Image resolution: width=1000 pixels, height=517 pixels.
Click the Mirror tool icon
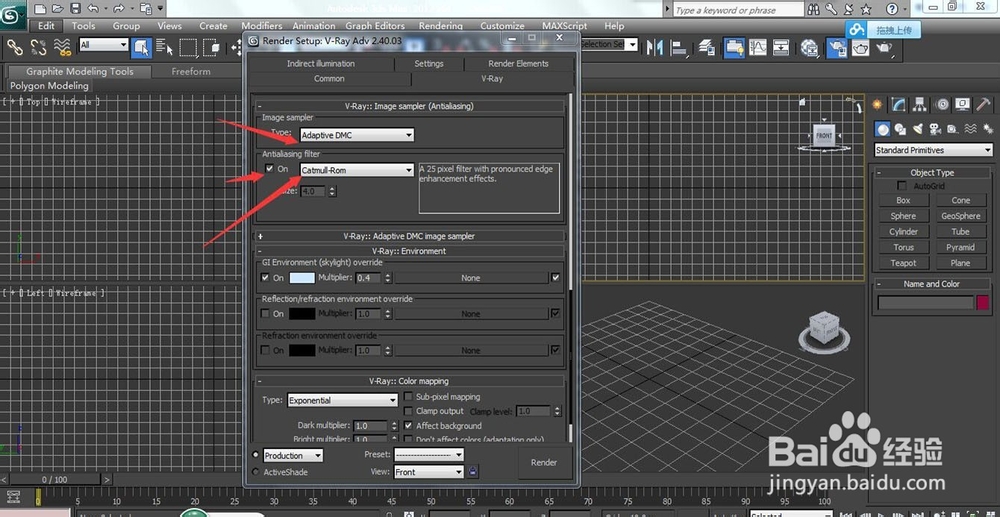tap(654, 47)
